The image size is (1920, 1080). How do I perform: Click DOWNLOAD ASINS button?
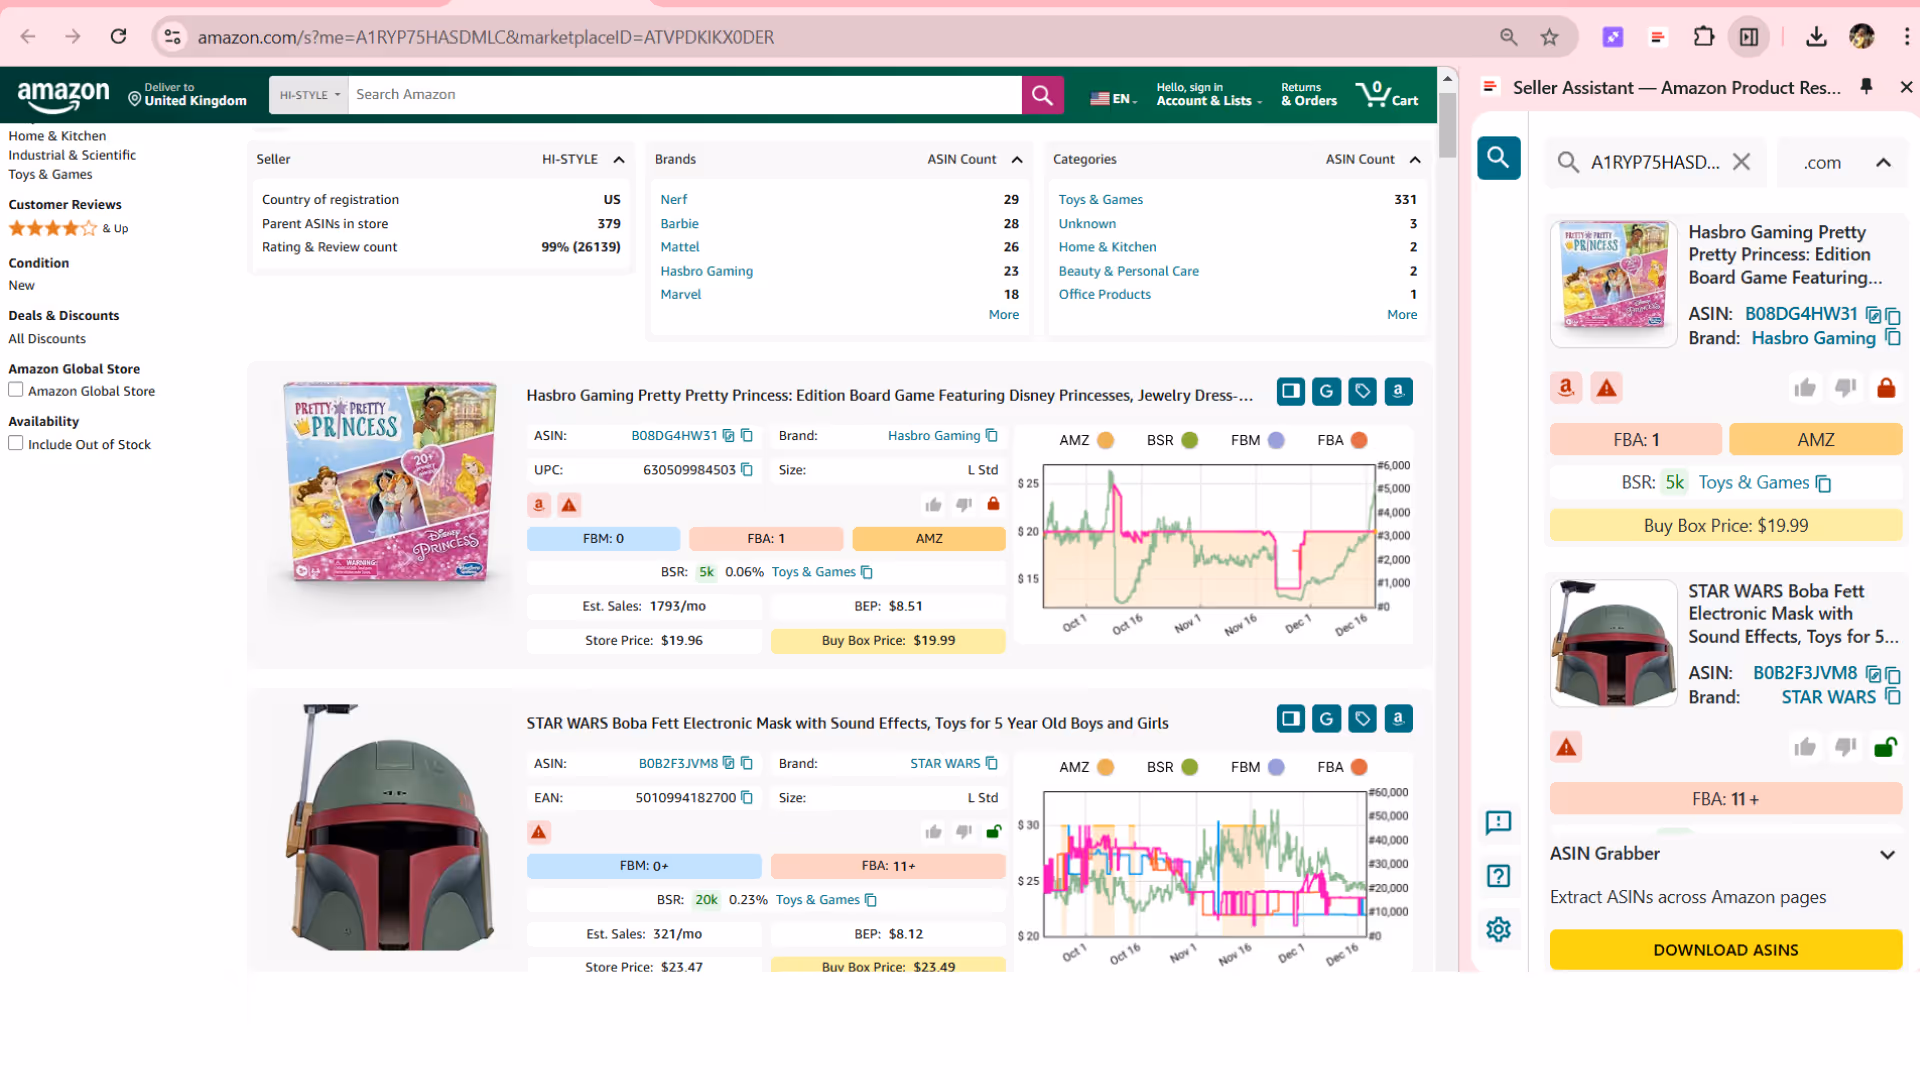(1725, 949)
